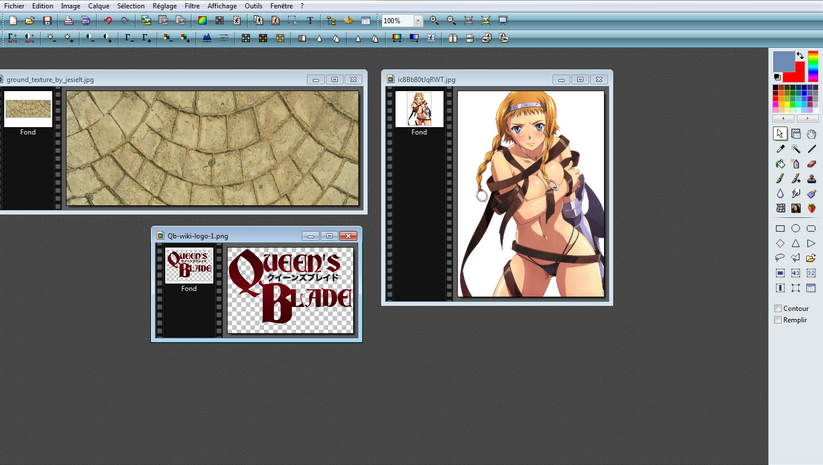Maximize the Qb-wiki-logo-1.png window
The image size is (823, 465).
(x=329, y=236)
